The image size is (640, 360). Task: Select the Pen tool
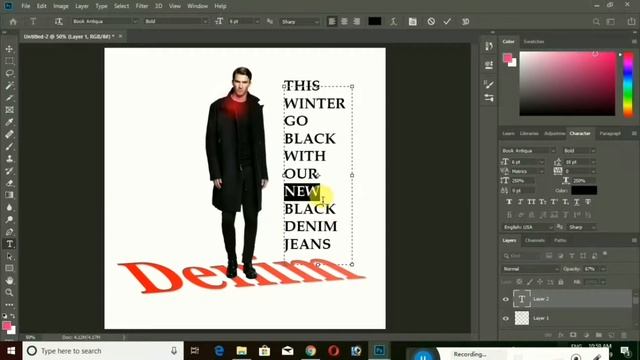pyautogui.click(x=9, y=232)
